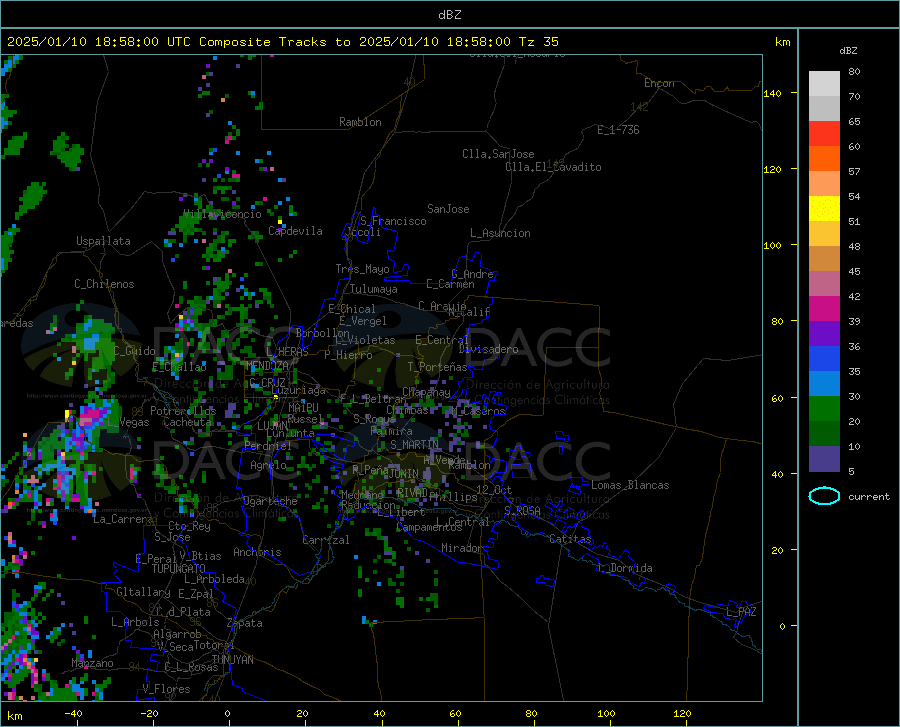Click the 'L_PAZ' place label
Screen dimensions: 900x727
(x=741, y=612)
